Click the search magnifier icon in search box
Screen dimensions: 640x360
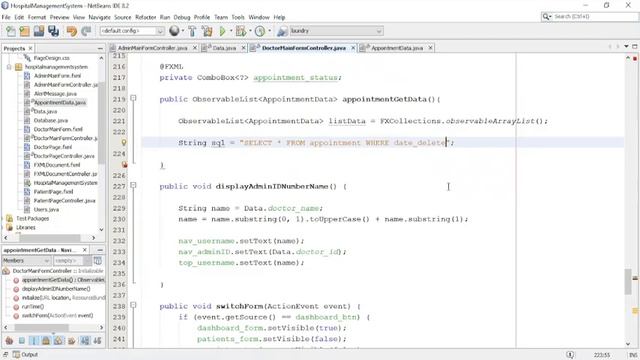(x=546, y=17)
